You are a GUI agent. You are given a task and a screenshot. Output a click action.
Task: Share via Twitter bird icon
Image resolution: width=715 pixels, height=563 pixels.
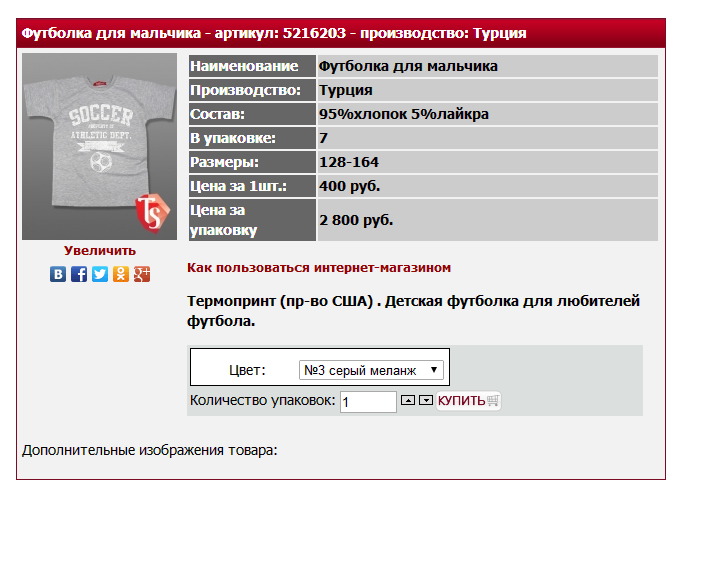pos(100,274)
